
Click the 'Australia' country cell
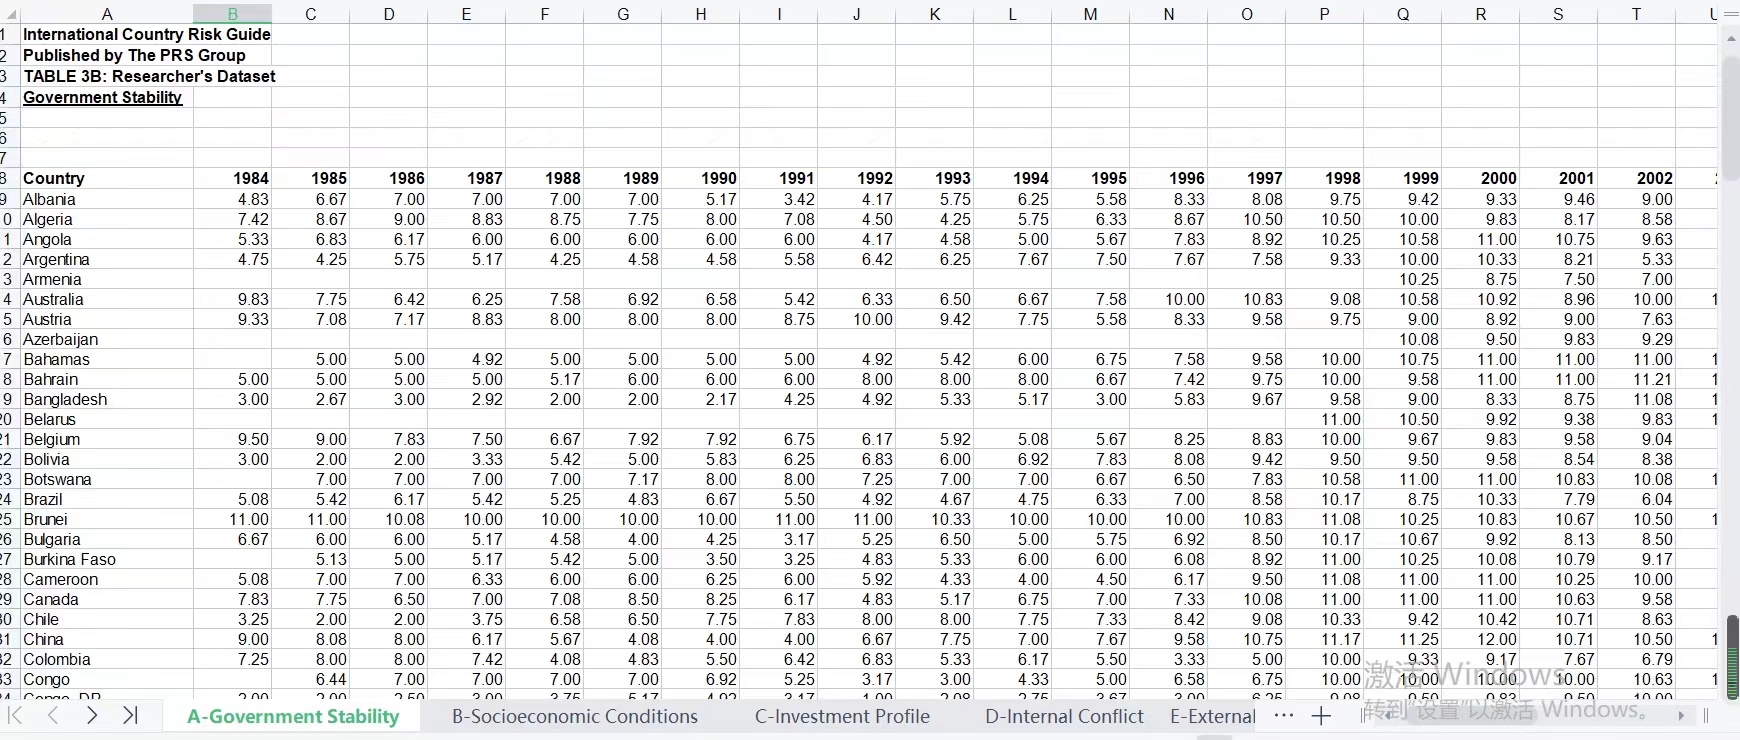pos(107,299)
